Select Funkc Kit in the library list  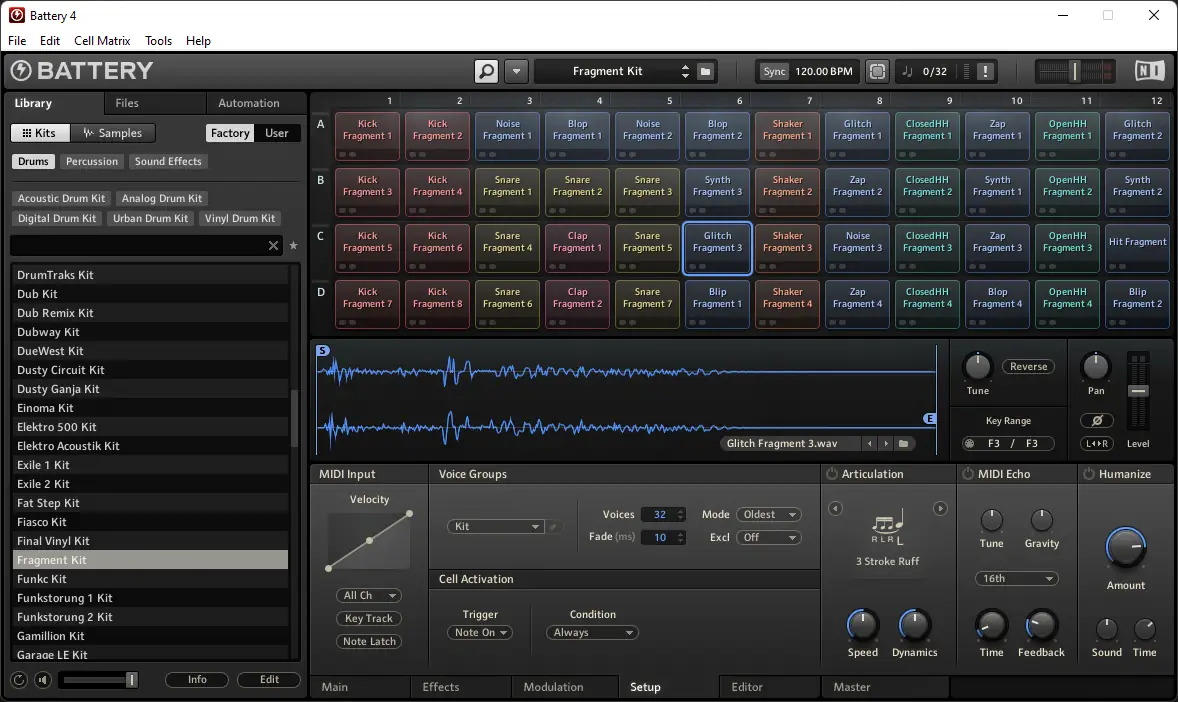click(150, 579)
